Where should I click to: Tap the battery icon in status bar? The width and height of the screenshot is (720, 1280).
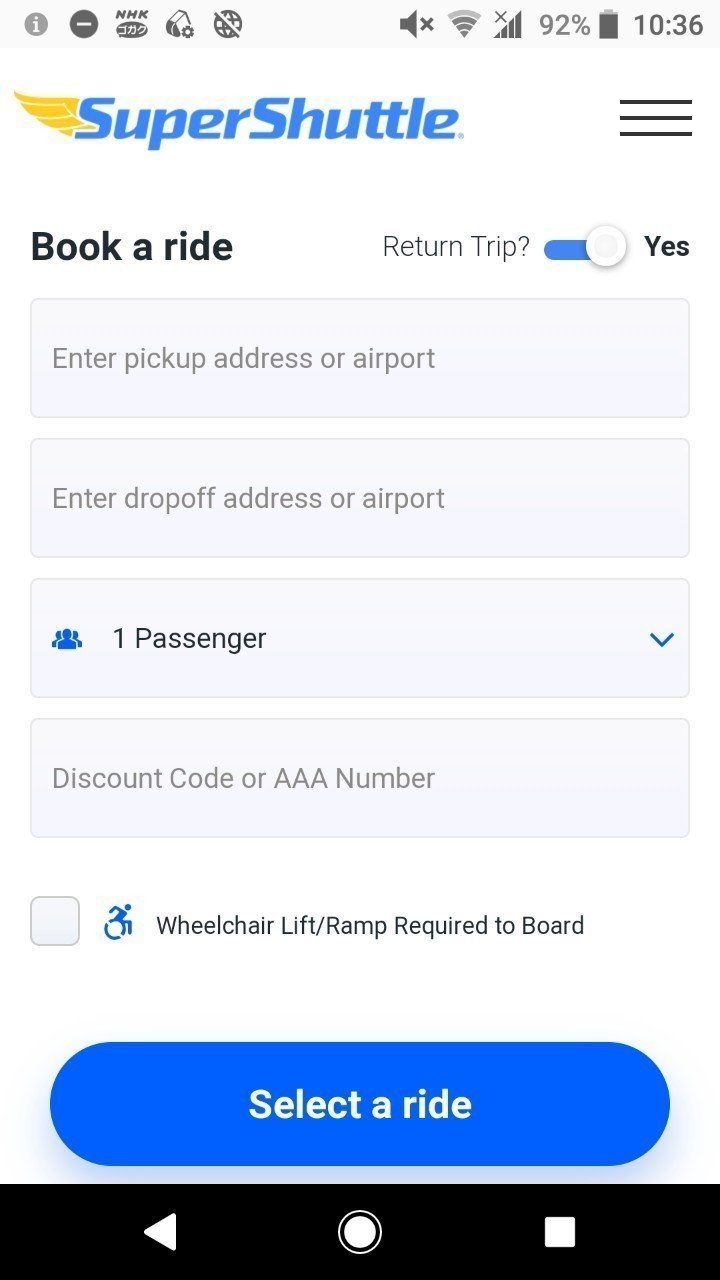click(608, 24)
